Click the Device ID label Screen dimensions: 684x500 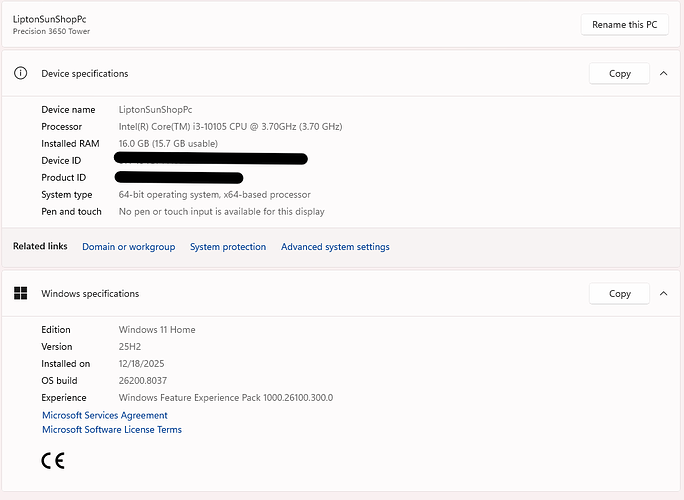click(61, 161)
